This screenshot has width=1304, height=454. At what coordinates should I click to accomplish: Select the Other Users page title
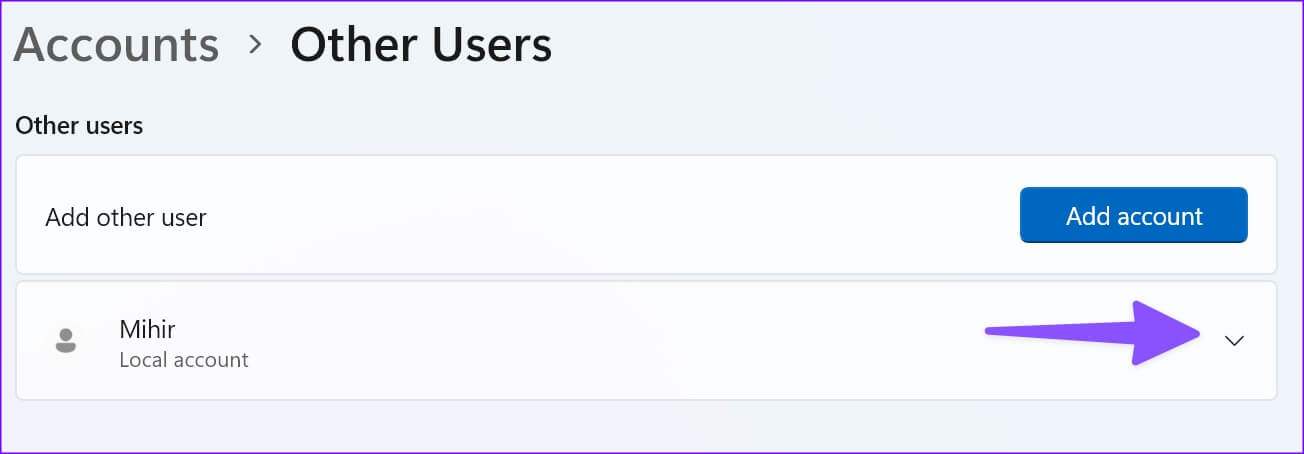(421, 45)
